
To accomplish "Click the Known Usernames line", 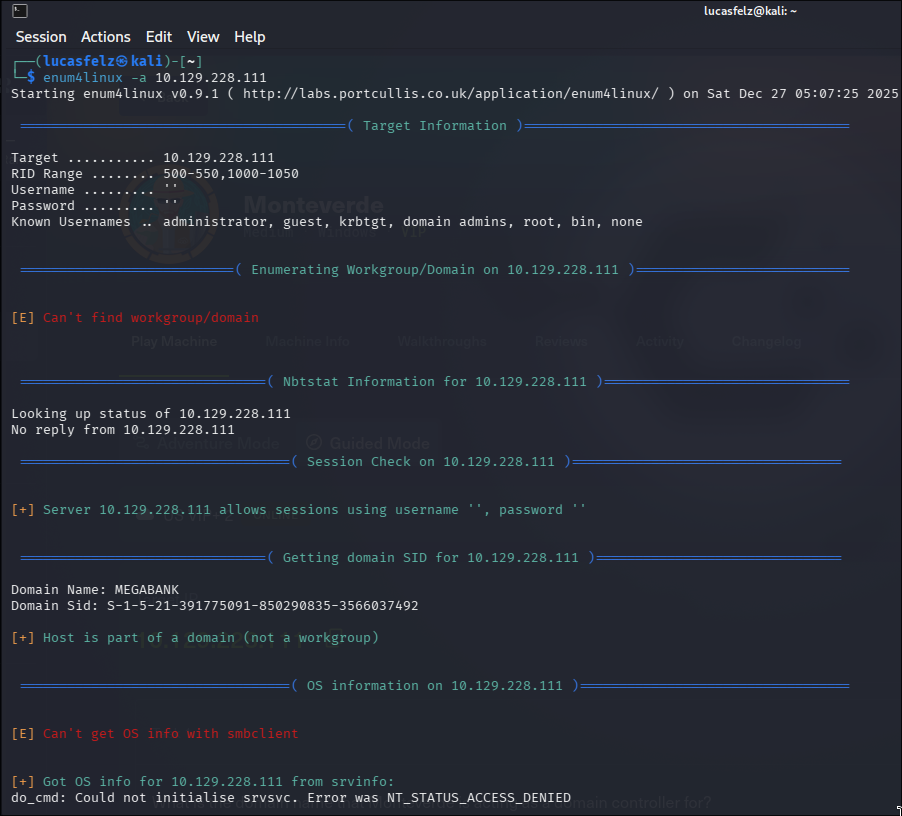I will pyautogui.click(x=327, y=222).
